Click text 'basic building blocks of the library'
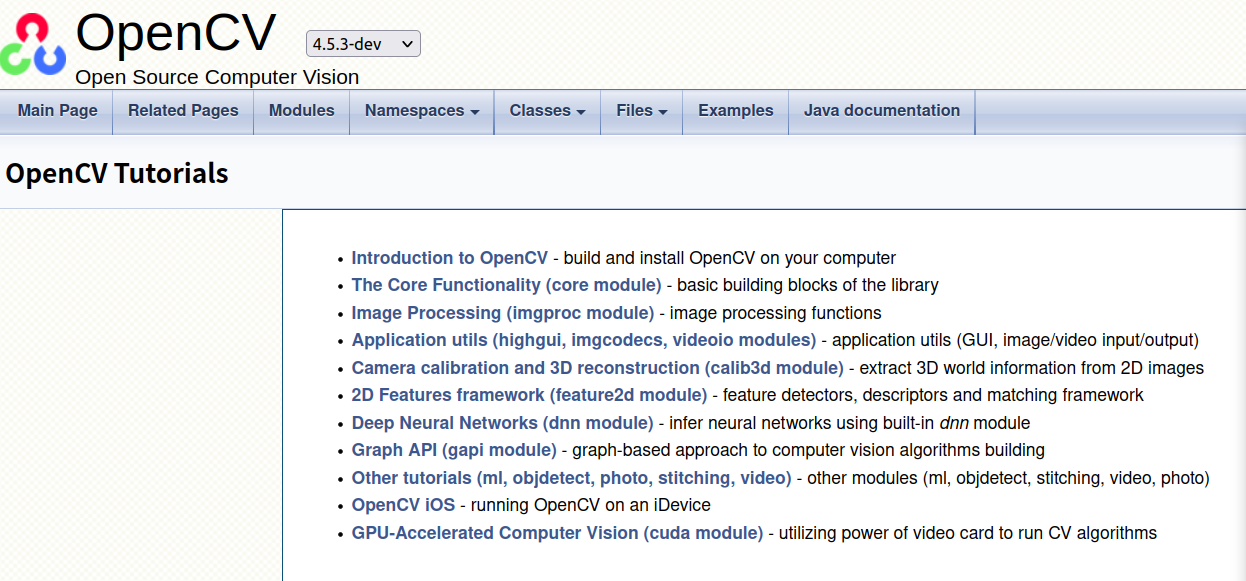Viewport: 1246px width, 581px height. 808,285
